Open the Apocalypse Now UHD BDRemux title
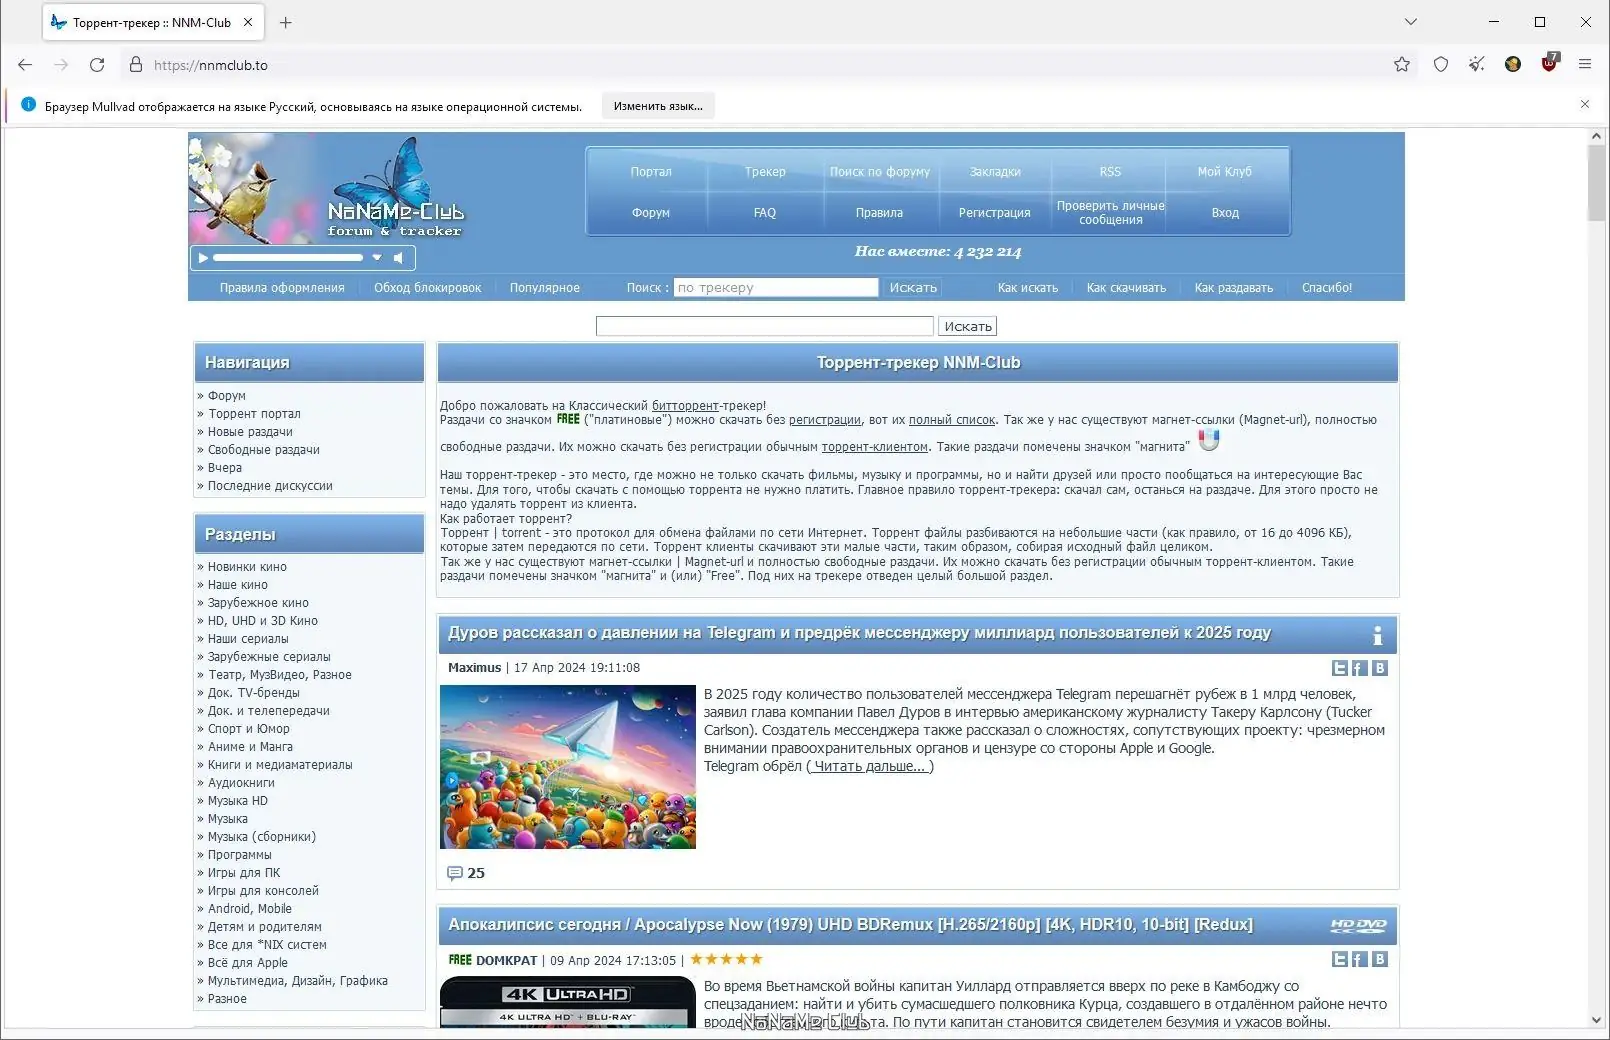This screenshot has height=1040, width=1610. click(850, 925)
